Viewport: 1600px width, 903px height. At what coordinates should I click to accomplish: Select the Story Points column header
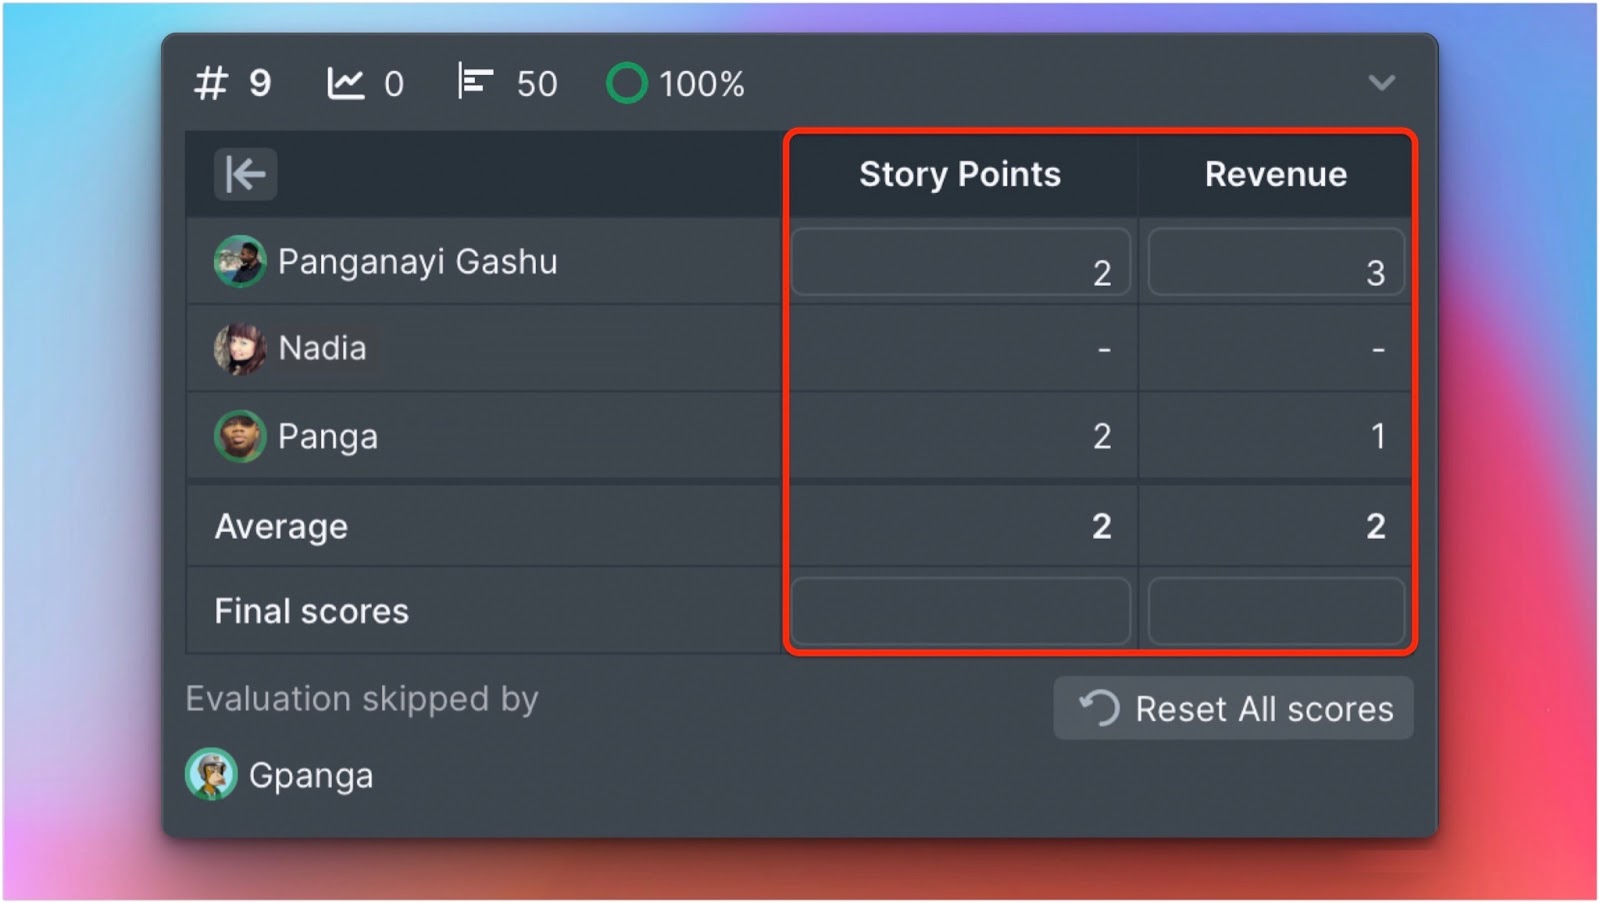coord(960,174)
